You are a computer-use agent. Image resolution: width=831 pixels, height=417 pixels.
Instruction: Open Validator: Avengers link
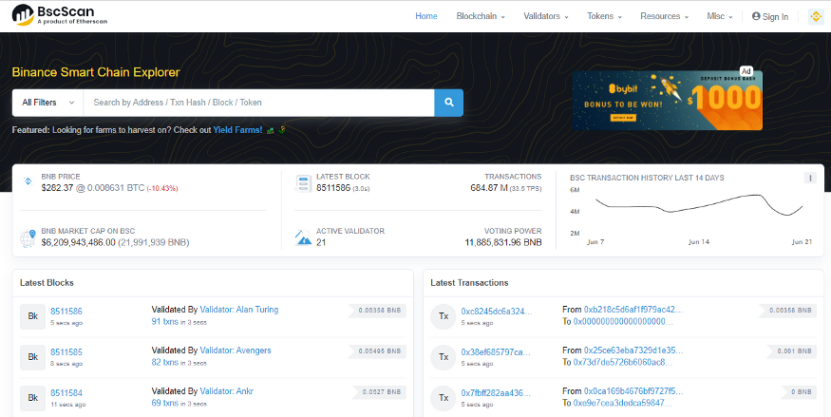(235, 350)
